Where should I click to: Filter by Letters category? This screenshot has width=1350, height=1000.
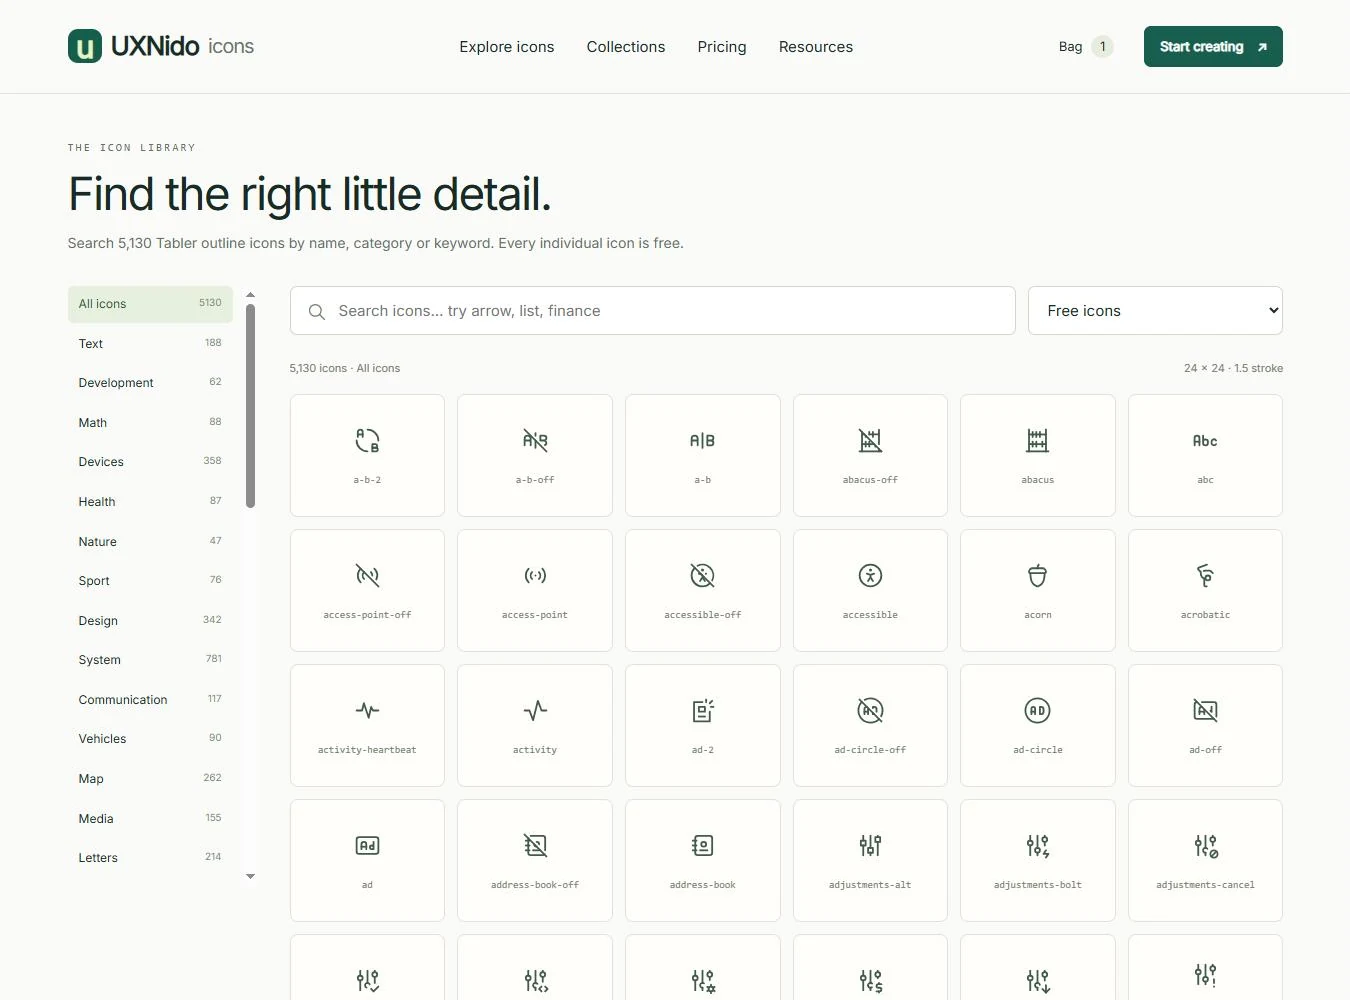point(150,858)
